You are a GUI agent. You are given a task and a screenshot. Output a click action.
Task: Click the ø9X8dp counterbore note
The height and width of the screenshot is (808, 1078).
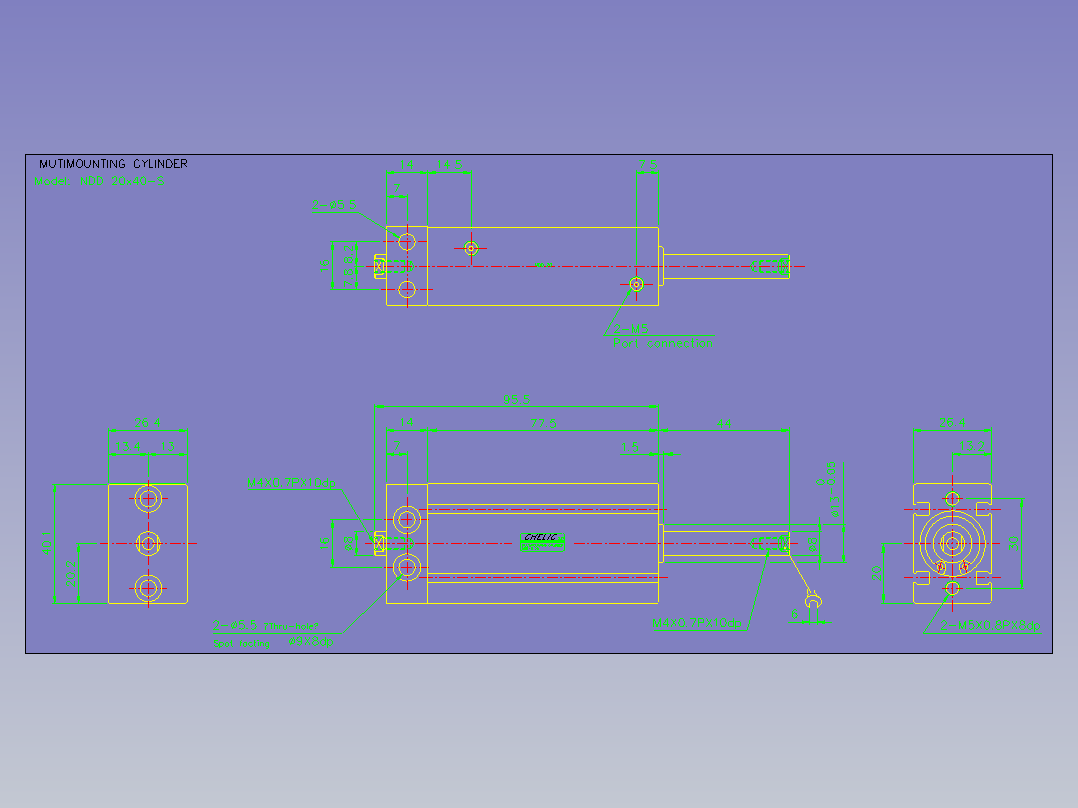(x=311, y=641)
